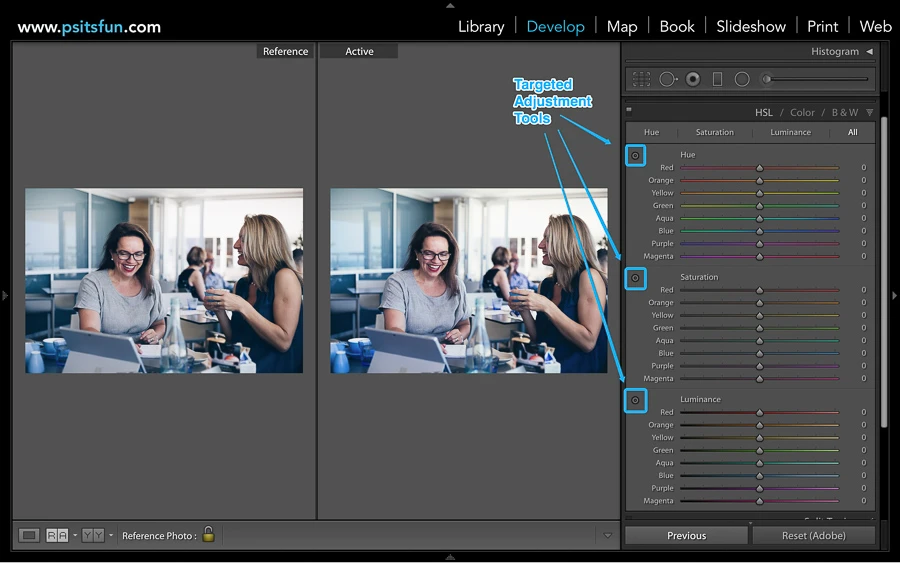
Task: Toggle the Reference Photo lock icon
Action: 208,534
